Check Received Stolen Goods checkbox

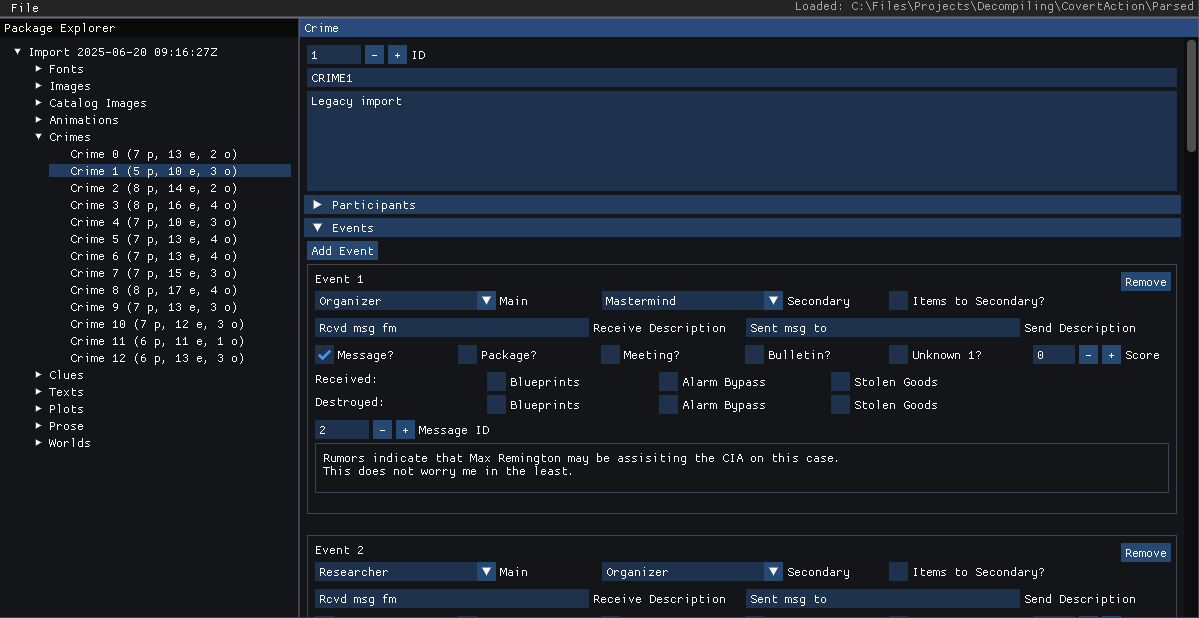840,382
